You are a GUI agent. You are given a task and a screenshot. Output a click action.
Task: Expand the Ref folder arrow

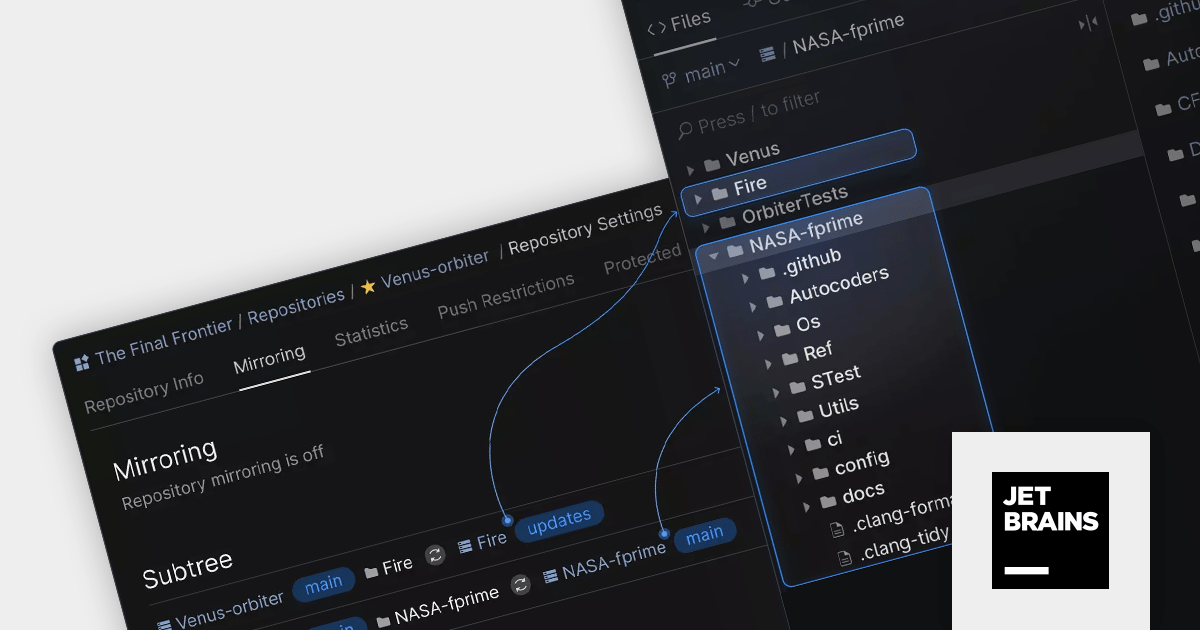point(768,364)
